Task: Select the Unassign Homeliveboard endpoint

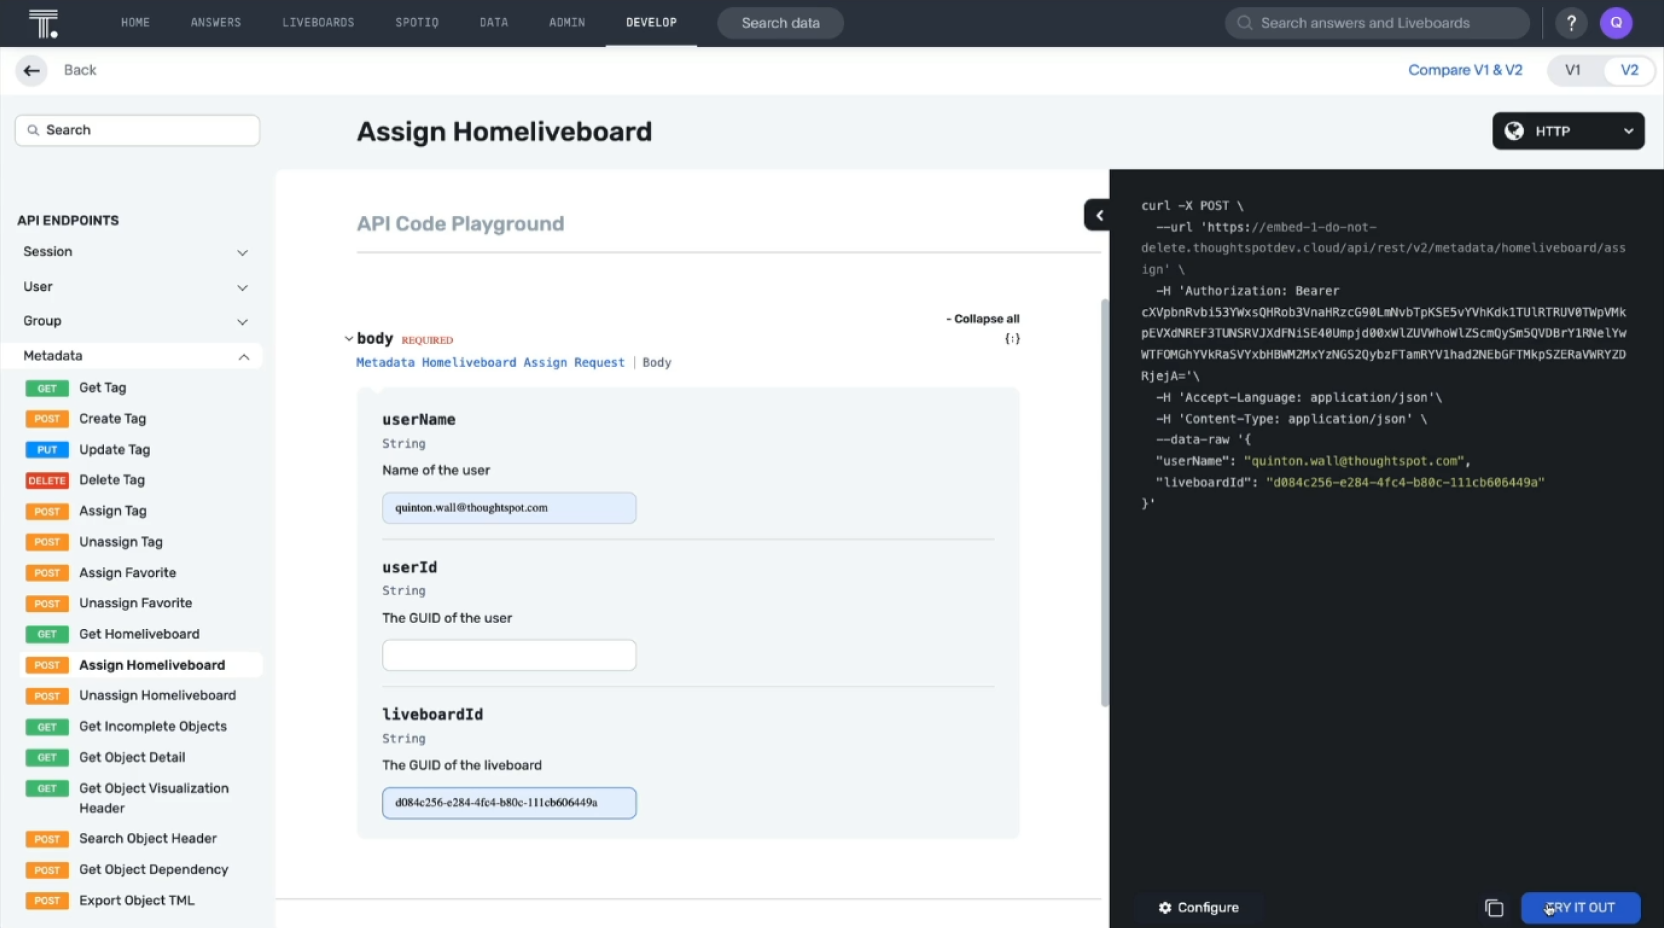Action: [160, 695]
